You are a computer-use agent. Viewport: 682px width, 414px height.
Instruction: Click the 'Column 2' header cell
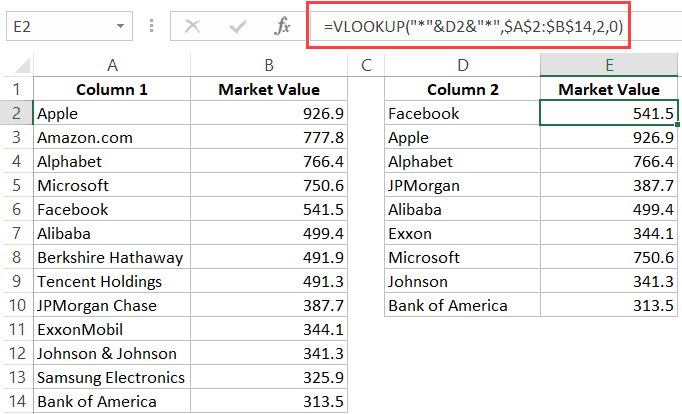click(x=462, y=89)
